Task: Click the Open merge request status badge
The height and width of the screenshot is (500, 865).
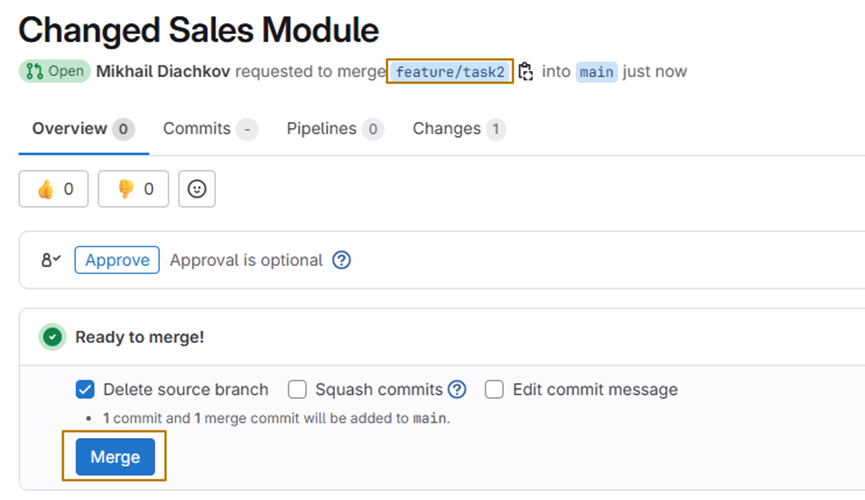Action: (54, 72)
